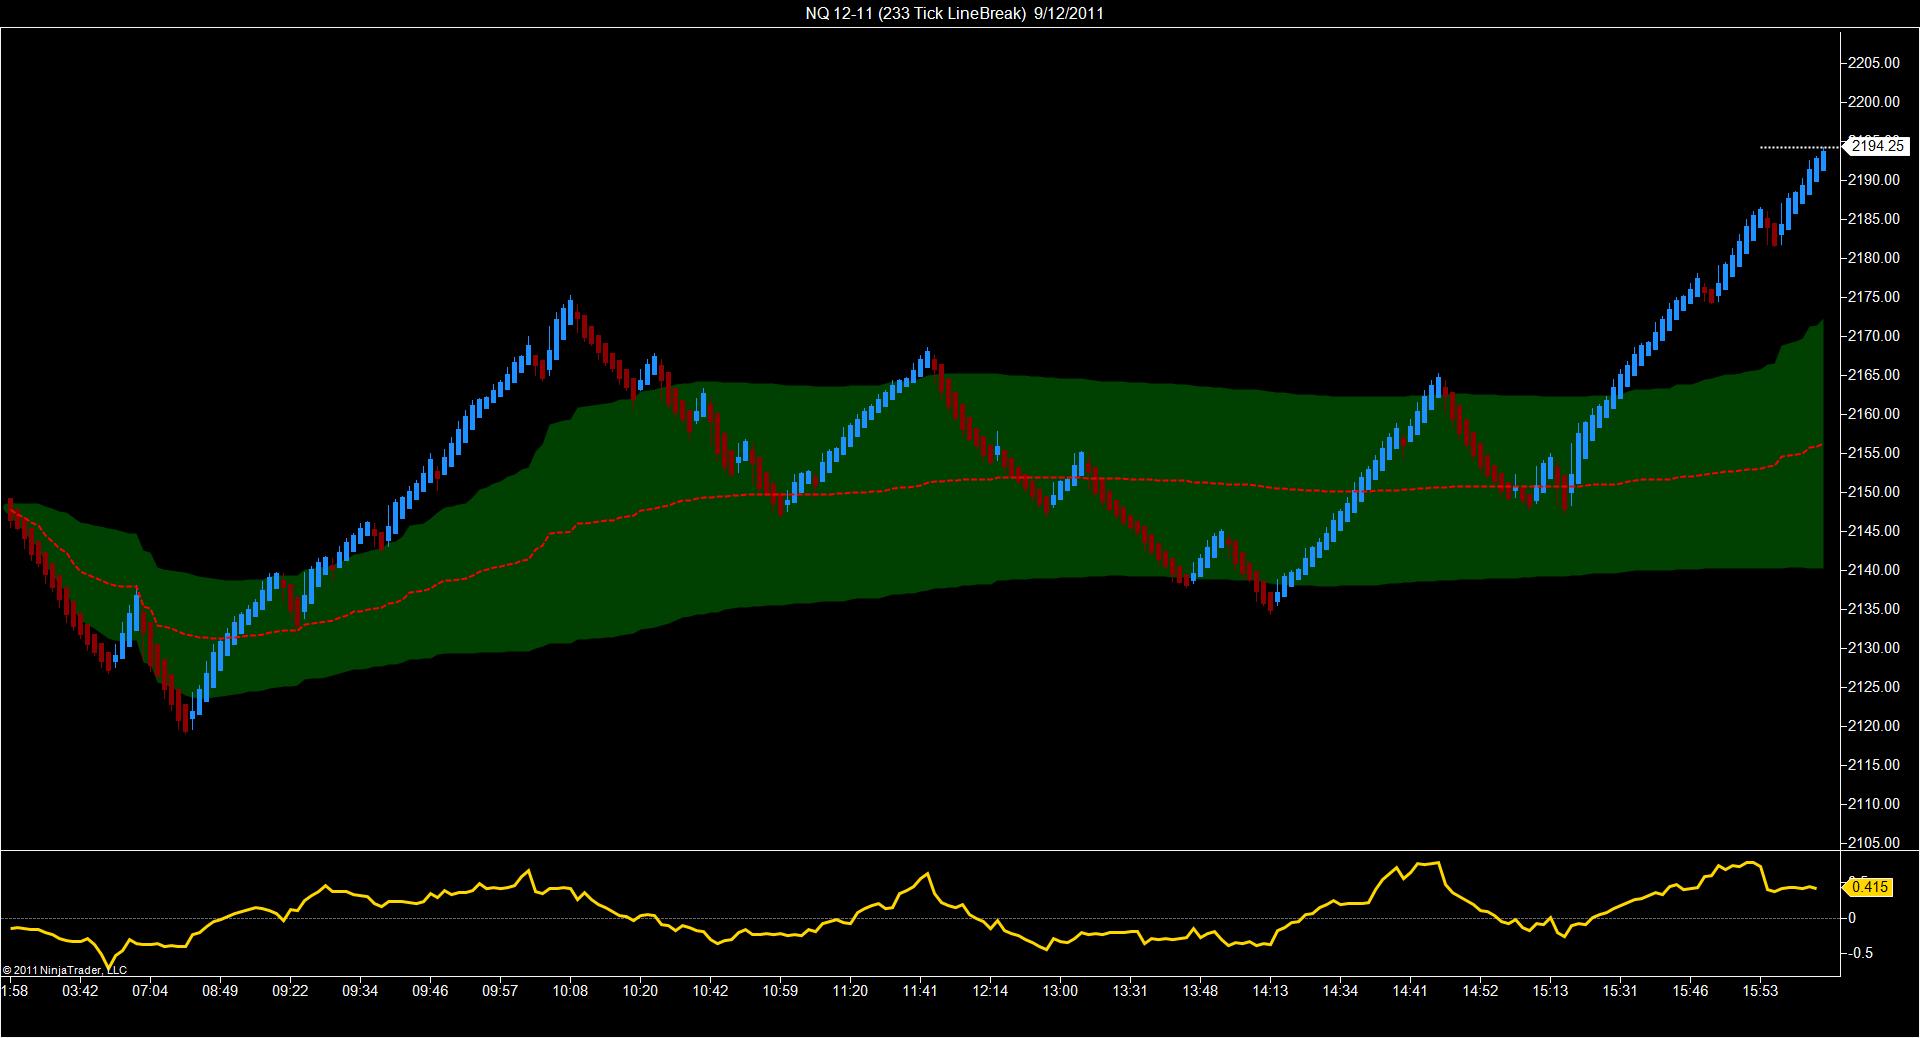Click the 2194.25 current price marker
This screenshot has width=1920, height=1038.
pyautogui.click(x=1876, y=146)
